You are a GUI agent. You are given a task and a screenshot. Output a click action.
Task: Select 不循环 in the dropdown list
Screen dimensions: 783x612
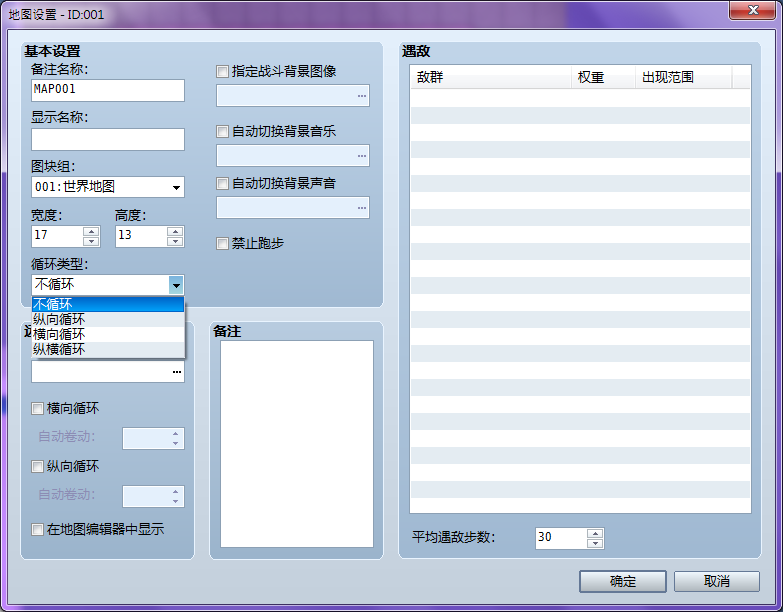[x=108, y=304]
